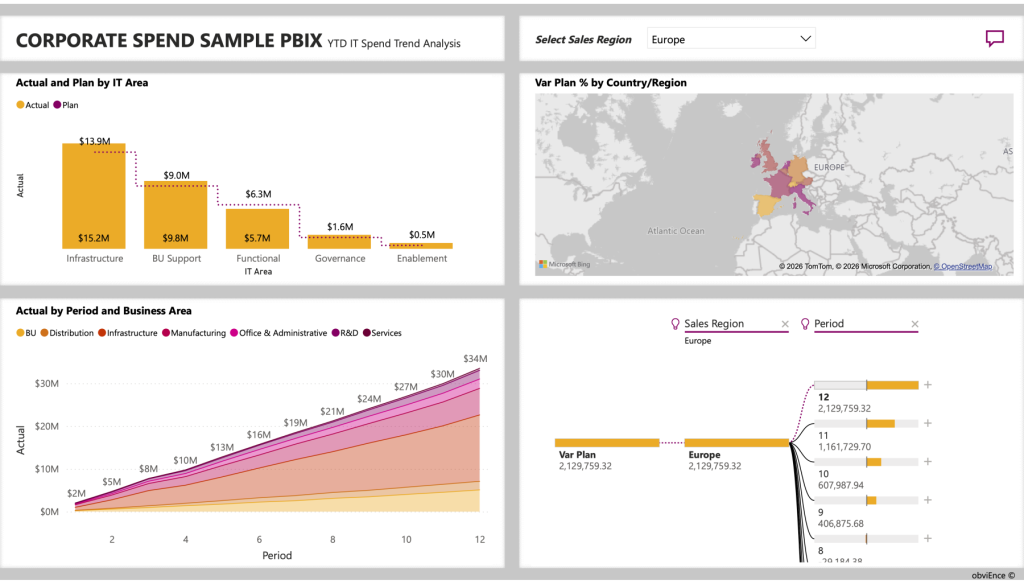The width and height of the screenshot is (1024, 584).
Task: Remove the Period level with X
Action: pyautogui.click(x=915, y=324)
